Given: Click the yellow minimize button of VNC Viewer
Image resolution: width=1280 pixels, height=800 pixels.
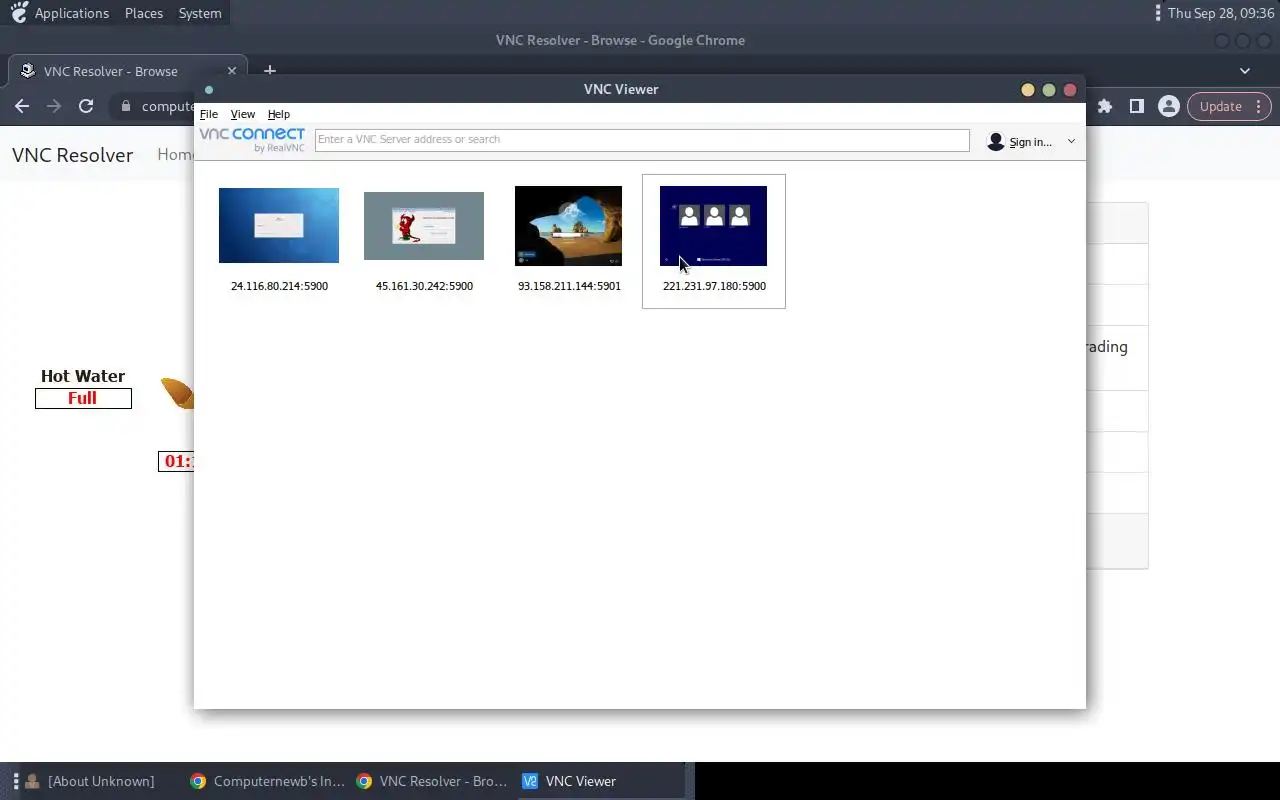Looking at the screenshot, I should tap(1027, 90).
